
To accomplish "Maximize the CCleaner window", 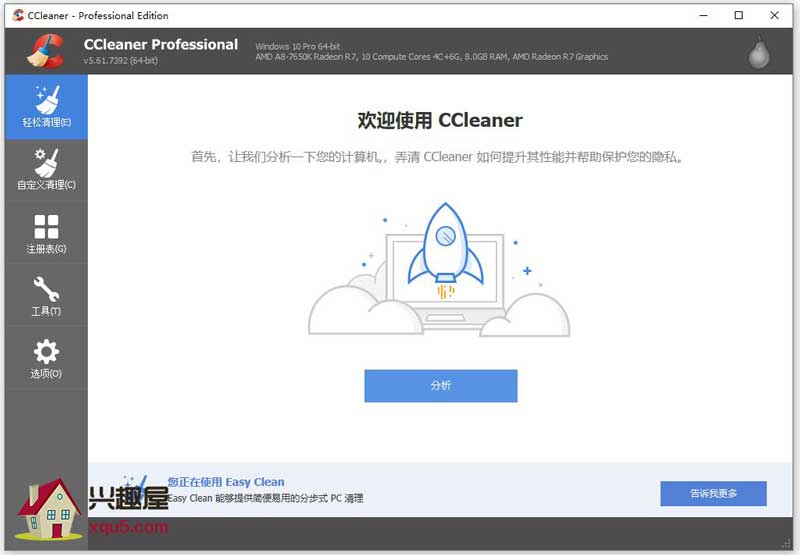I will pos(738,15).
